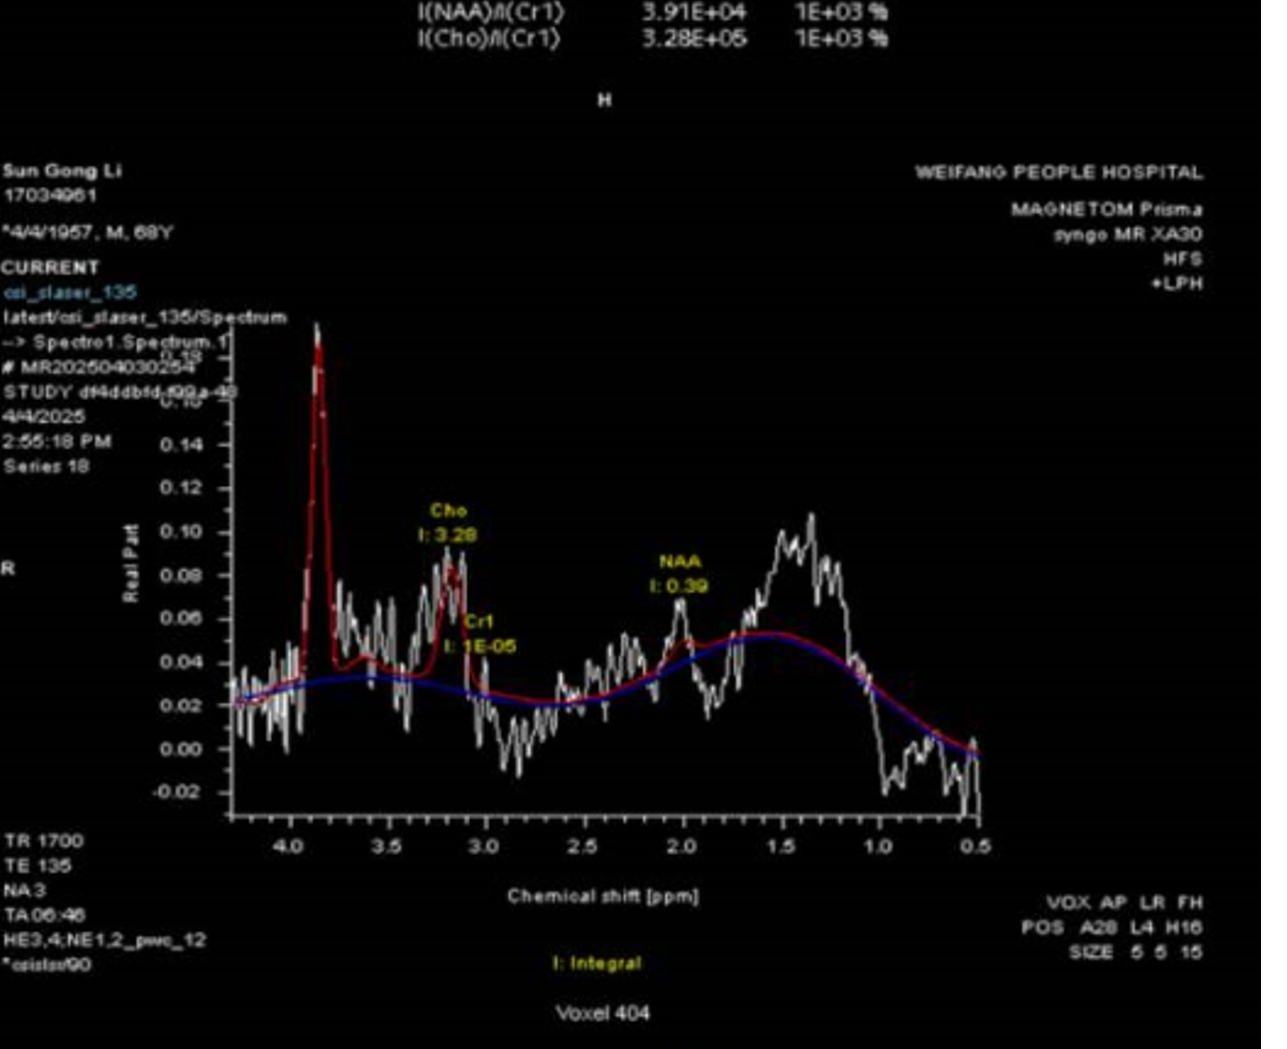
Task: Select the NAA peak annotation
Action: coord(679,562)
